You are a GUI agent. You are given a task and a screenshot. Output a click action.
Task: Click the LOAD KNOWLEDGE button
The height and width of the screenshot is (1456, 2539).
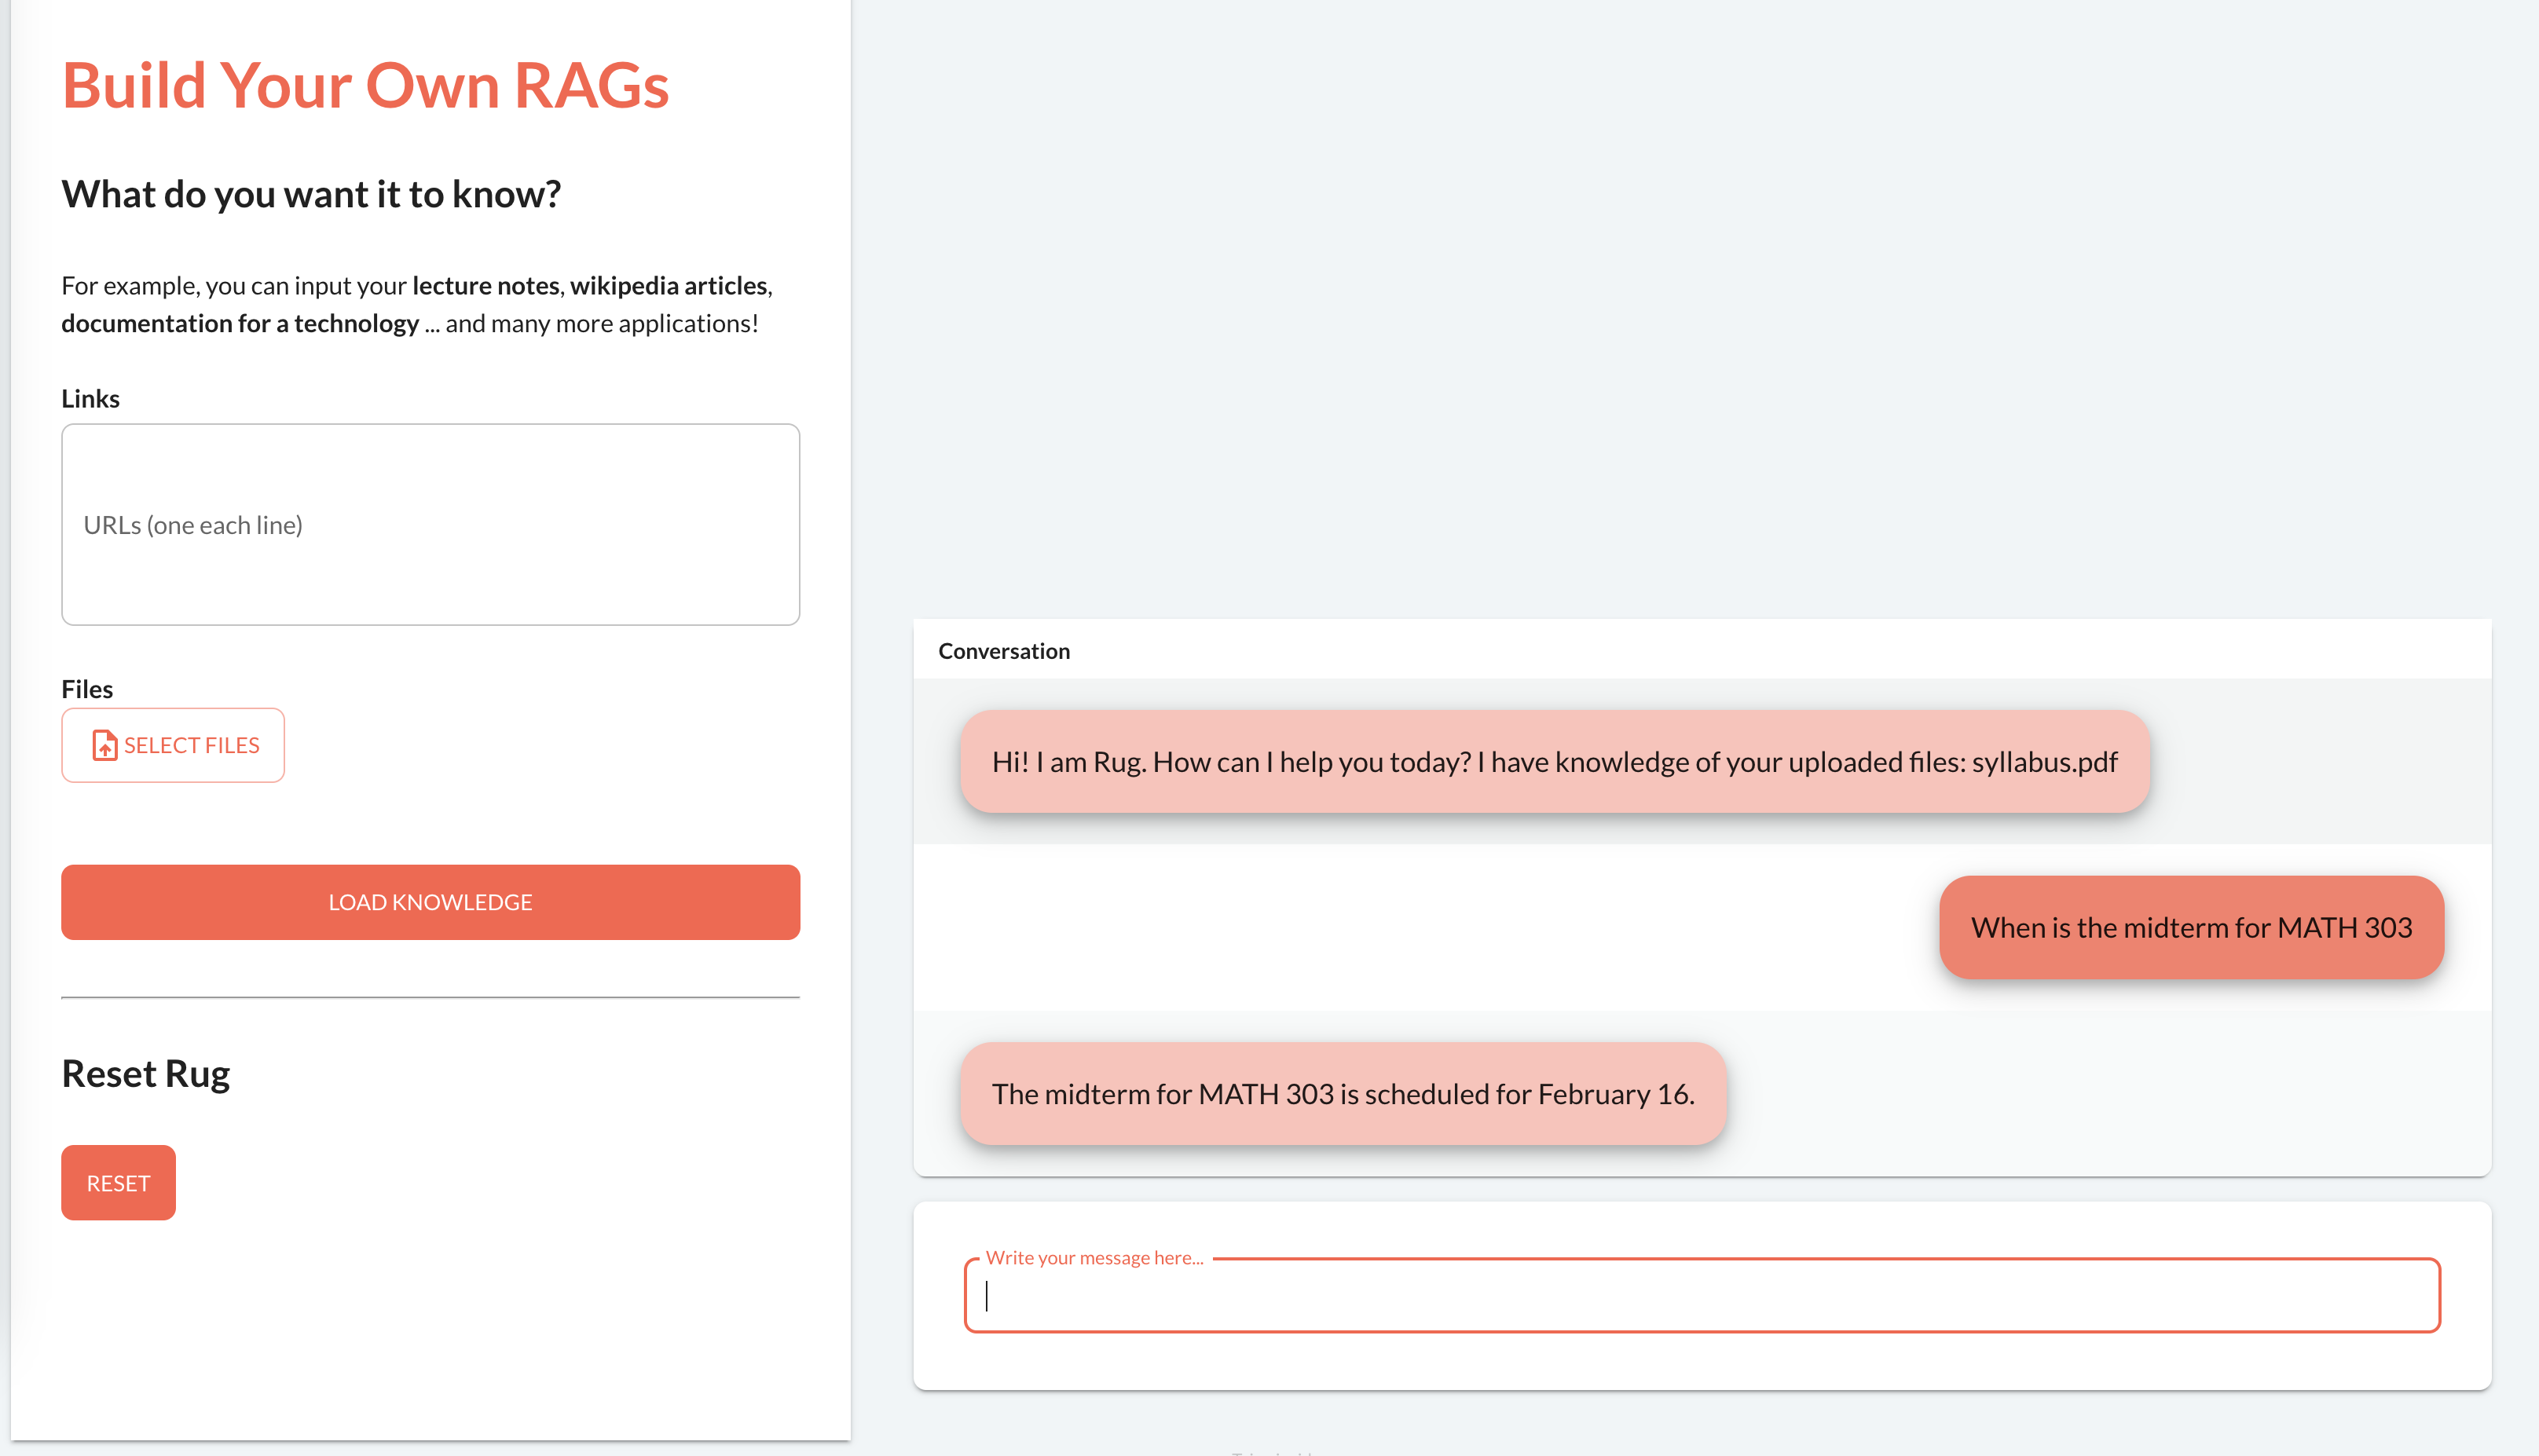click(x=430, y=901)
